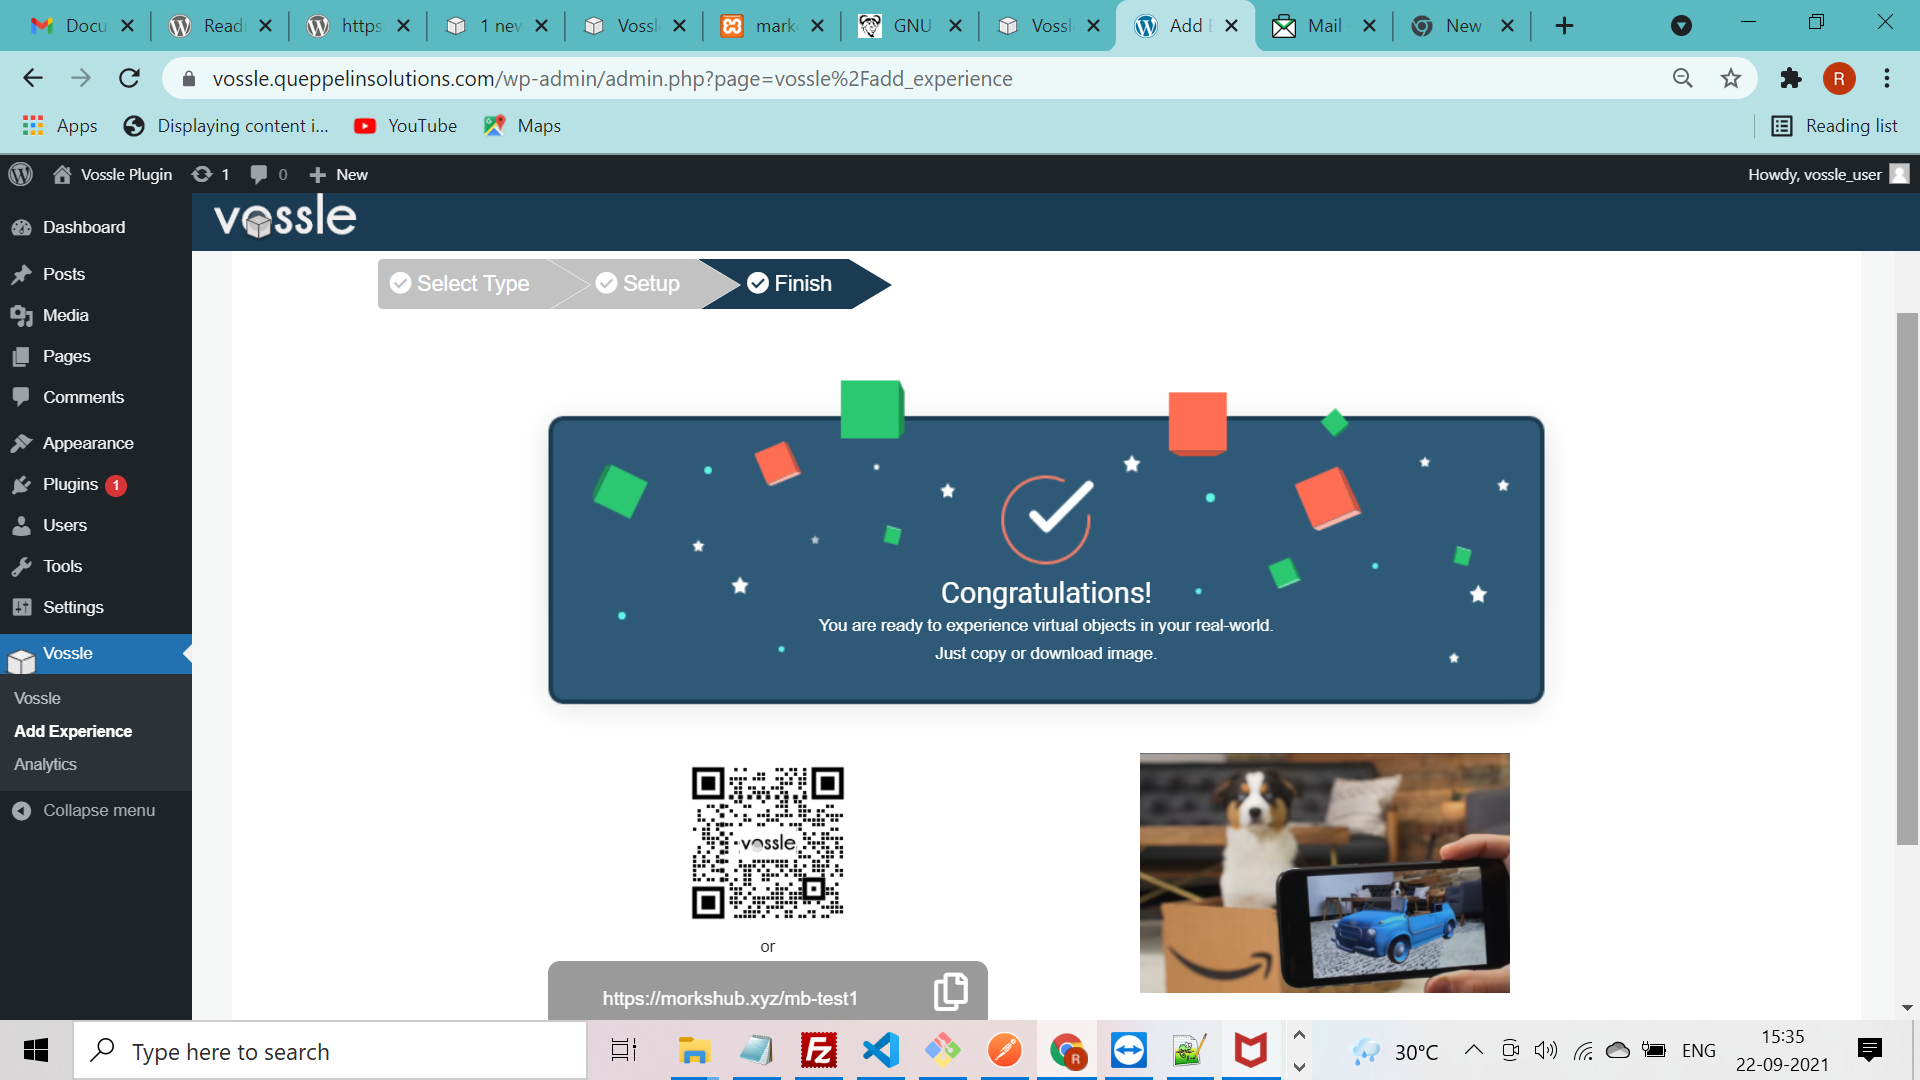This screenshot has height=1080, width=1920.
Task: Bookmark this page with the star icon
Action: coord(1731,78)
